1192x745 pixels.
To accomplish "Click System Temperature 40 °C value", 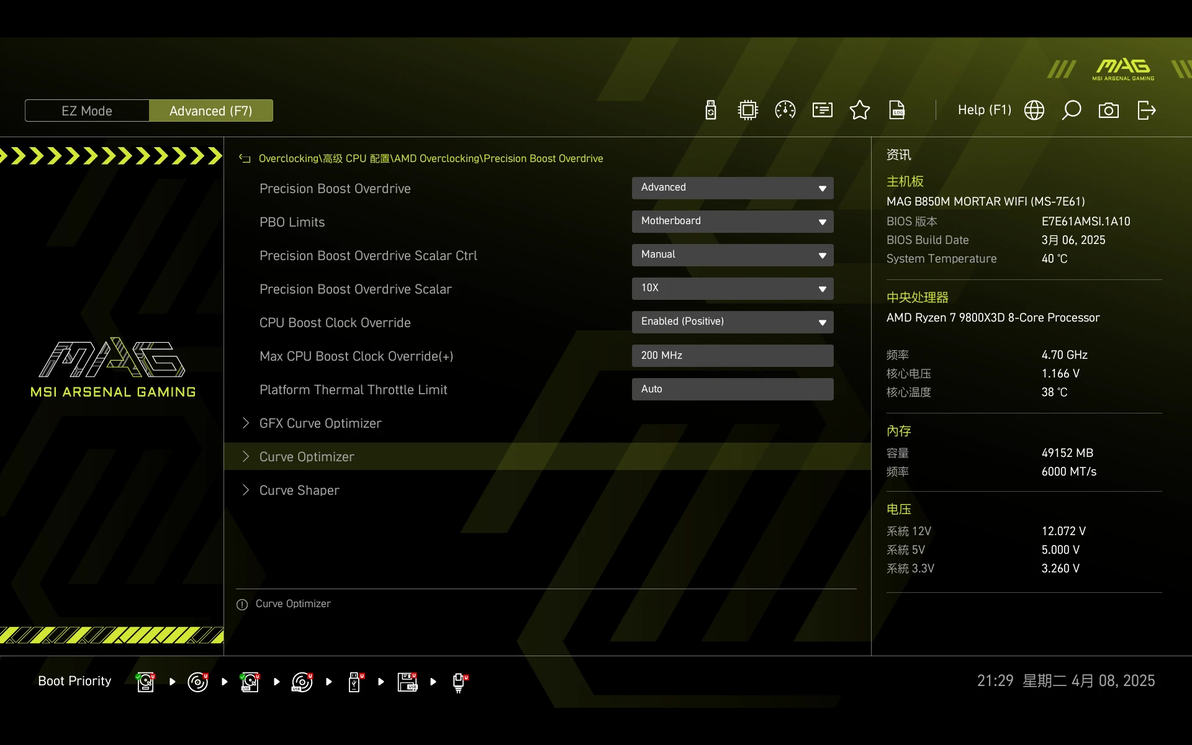I will pyautogui.click(x=1054, y=259).
